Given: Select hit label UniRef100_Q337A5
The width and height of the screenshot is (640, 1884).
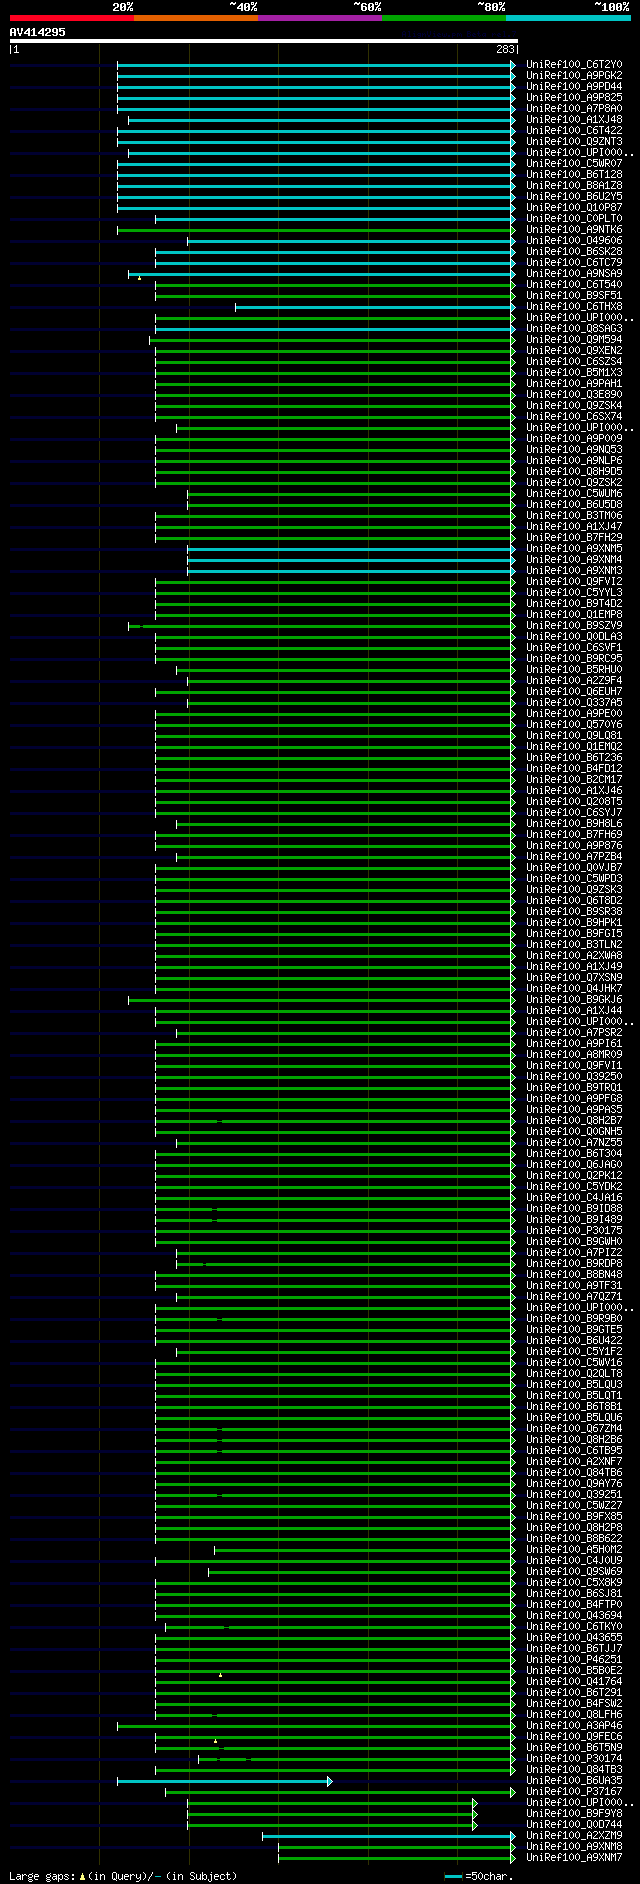Looking at the screenshot, I should point(574,703).
